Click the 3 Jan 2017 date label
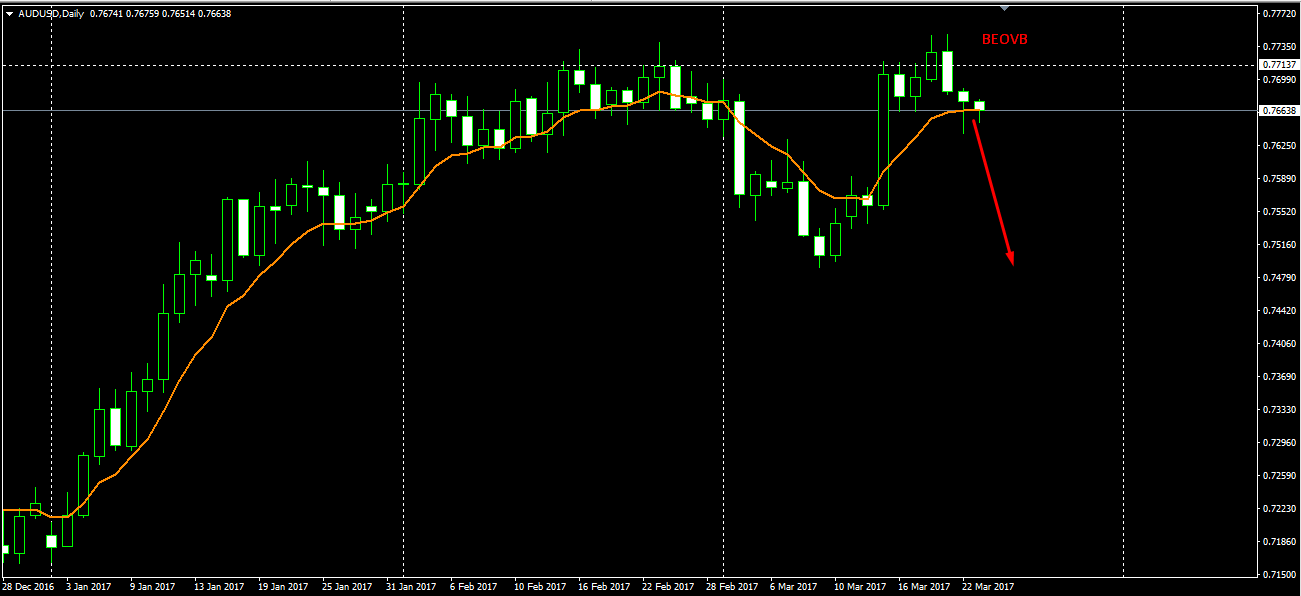 coord(88,588)
